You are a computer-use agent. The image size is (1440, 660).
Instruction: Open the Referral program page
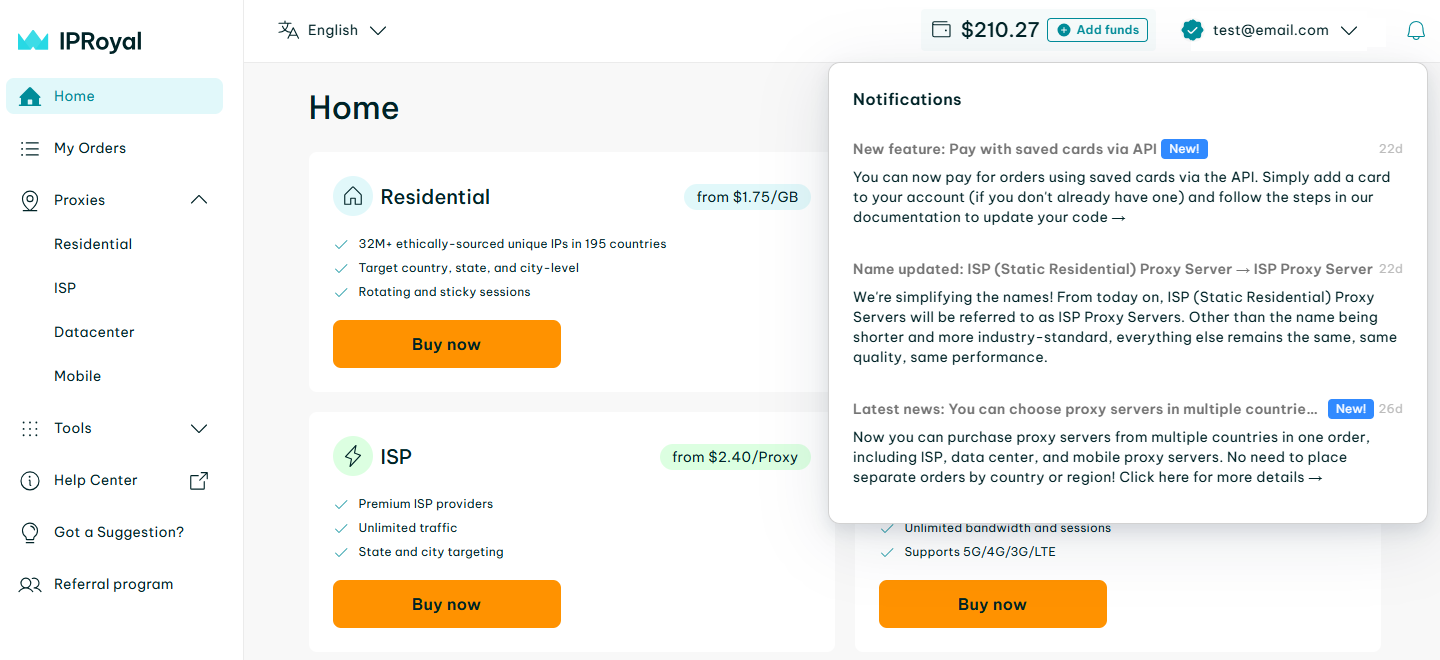[x=114, y=584]
